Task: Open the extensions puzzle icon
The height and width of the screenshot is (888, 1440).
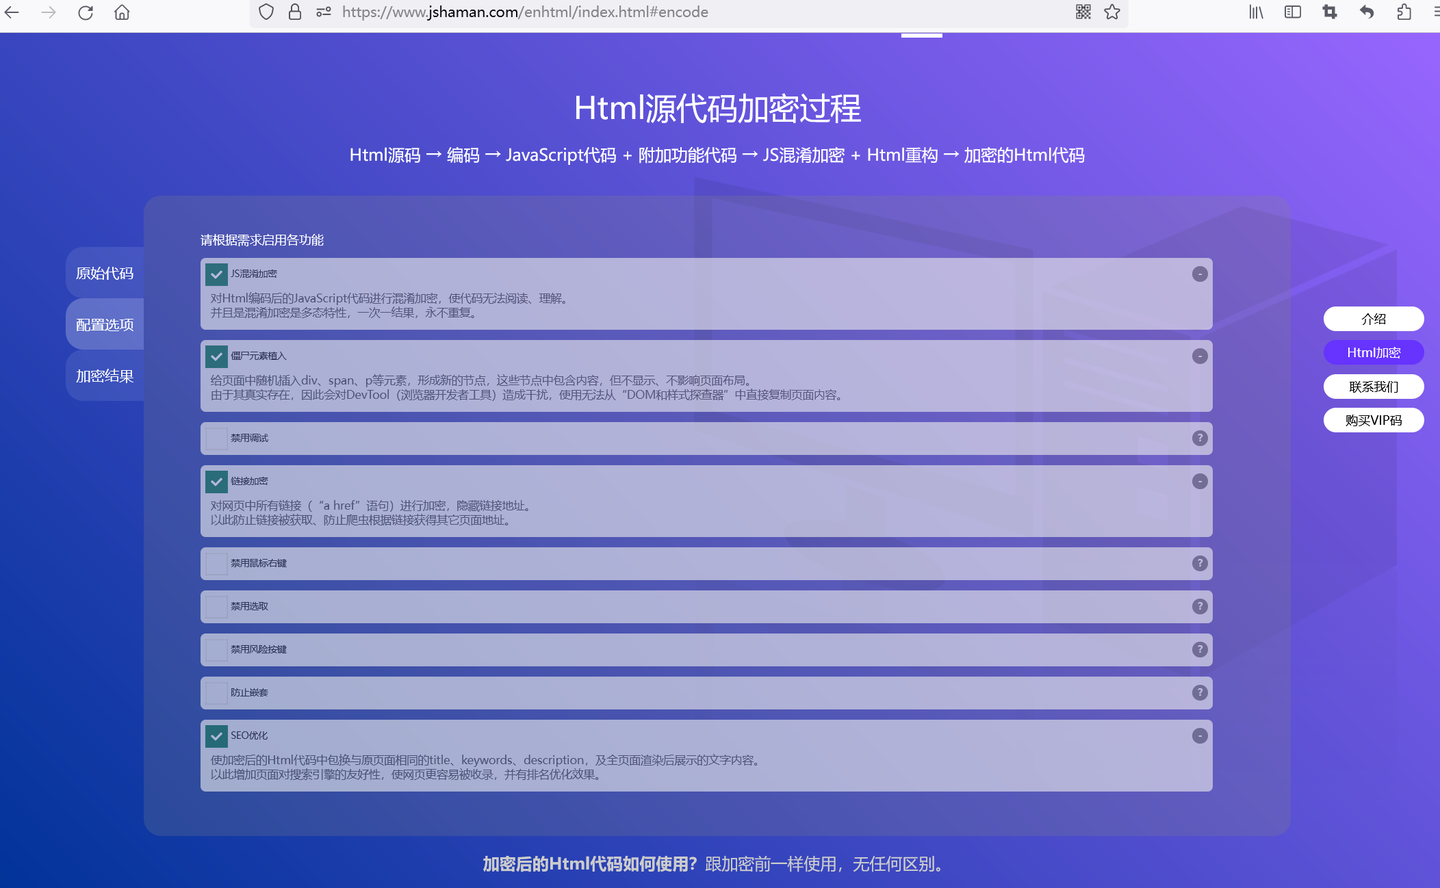Action: click(x=1404, y=12)
